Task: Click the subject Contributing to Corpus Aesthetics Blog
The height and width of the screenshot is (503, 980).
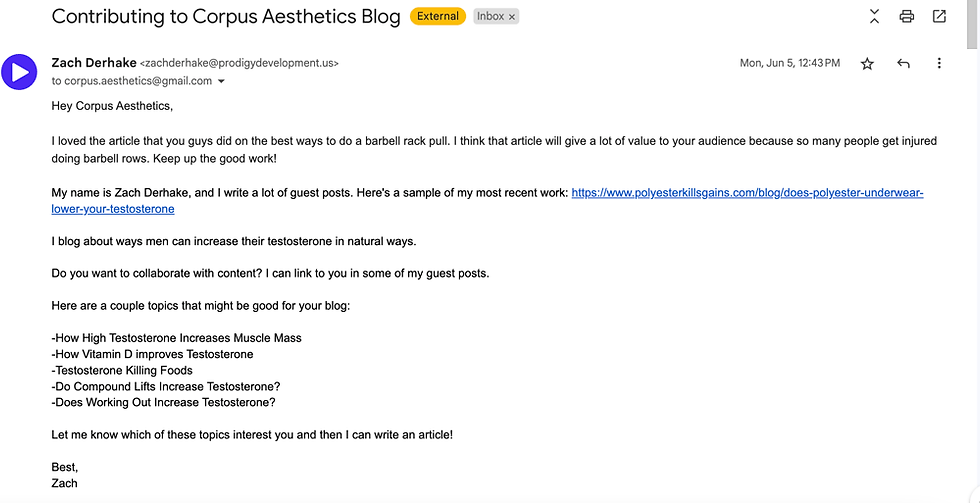Action: click(x=226, y=17)
